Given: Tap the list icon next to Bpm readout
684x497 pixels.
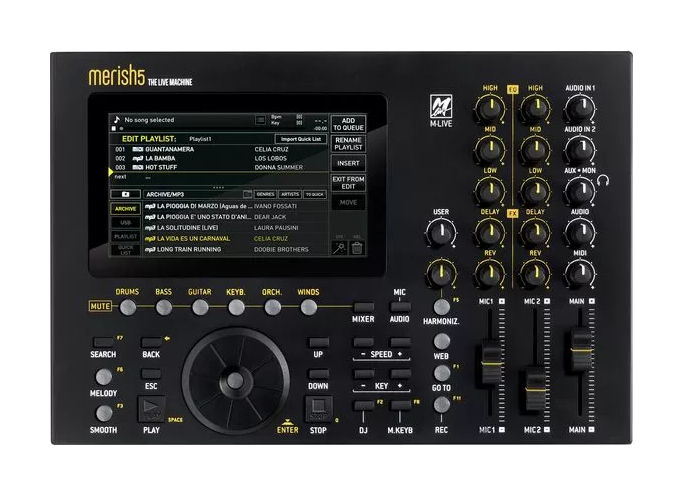Looking at the screenshot, I should pyautogui.click(x=260, y=120).
